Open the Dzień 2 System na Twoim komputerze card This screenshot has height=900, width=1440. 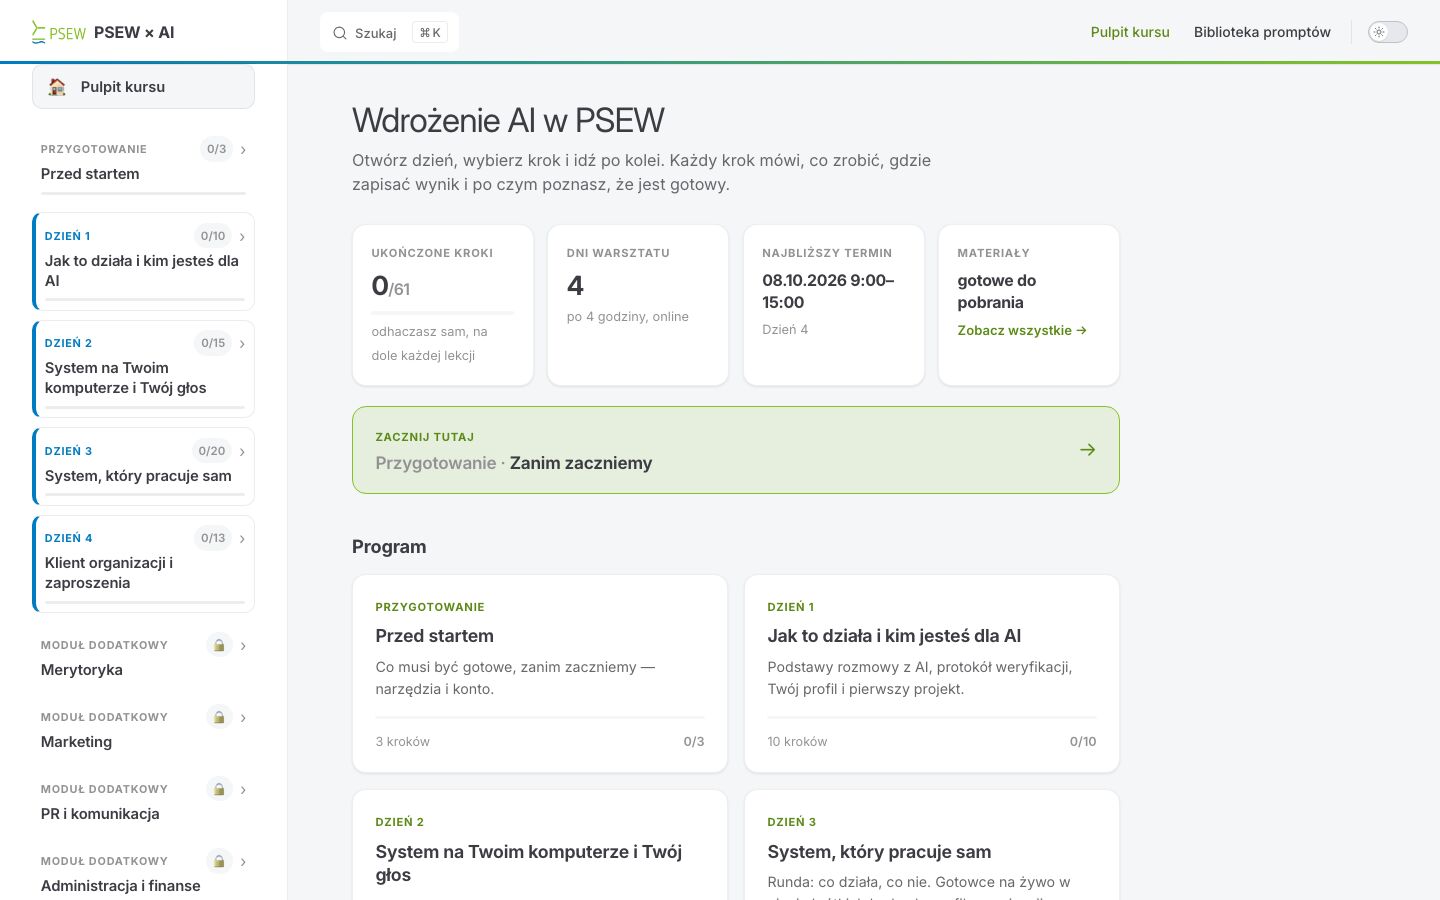coord(540,845)
